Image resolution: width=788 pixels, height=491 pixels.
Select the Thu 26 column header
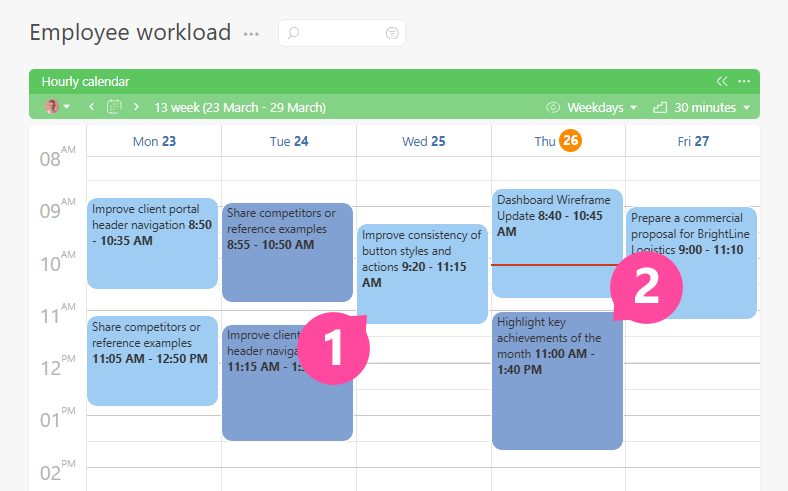coord(557,142)
